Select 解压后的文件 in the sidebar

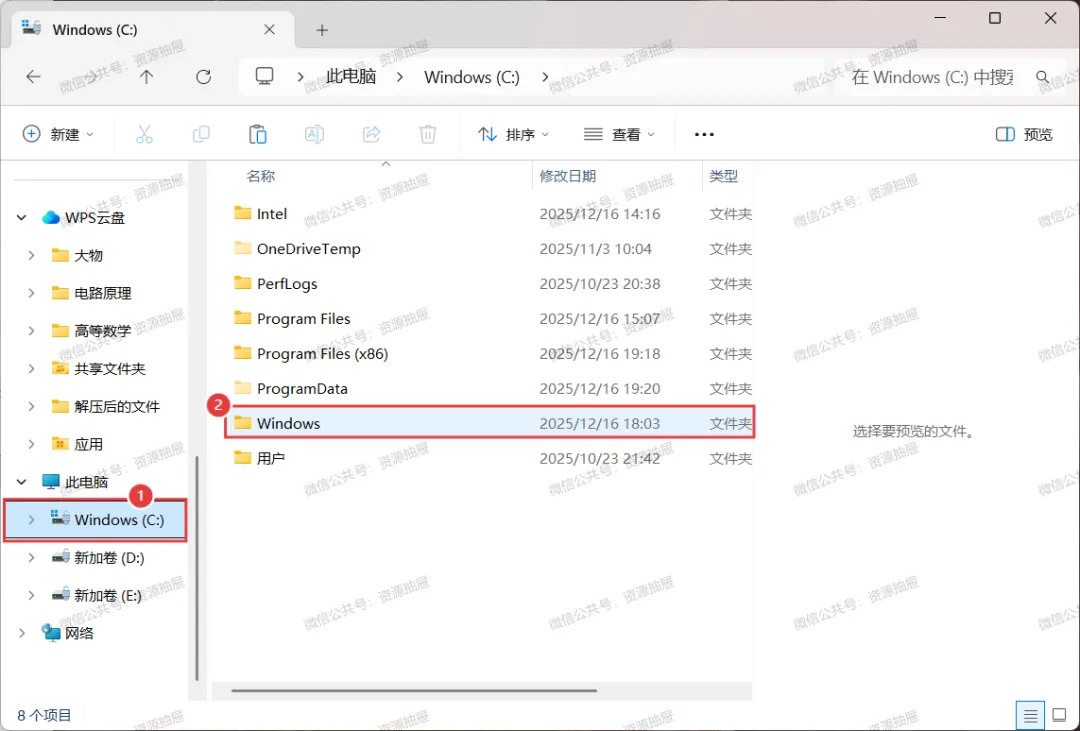117,407
